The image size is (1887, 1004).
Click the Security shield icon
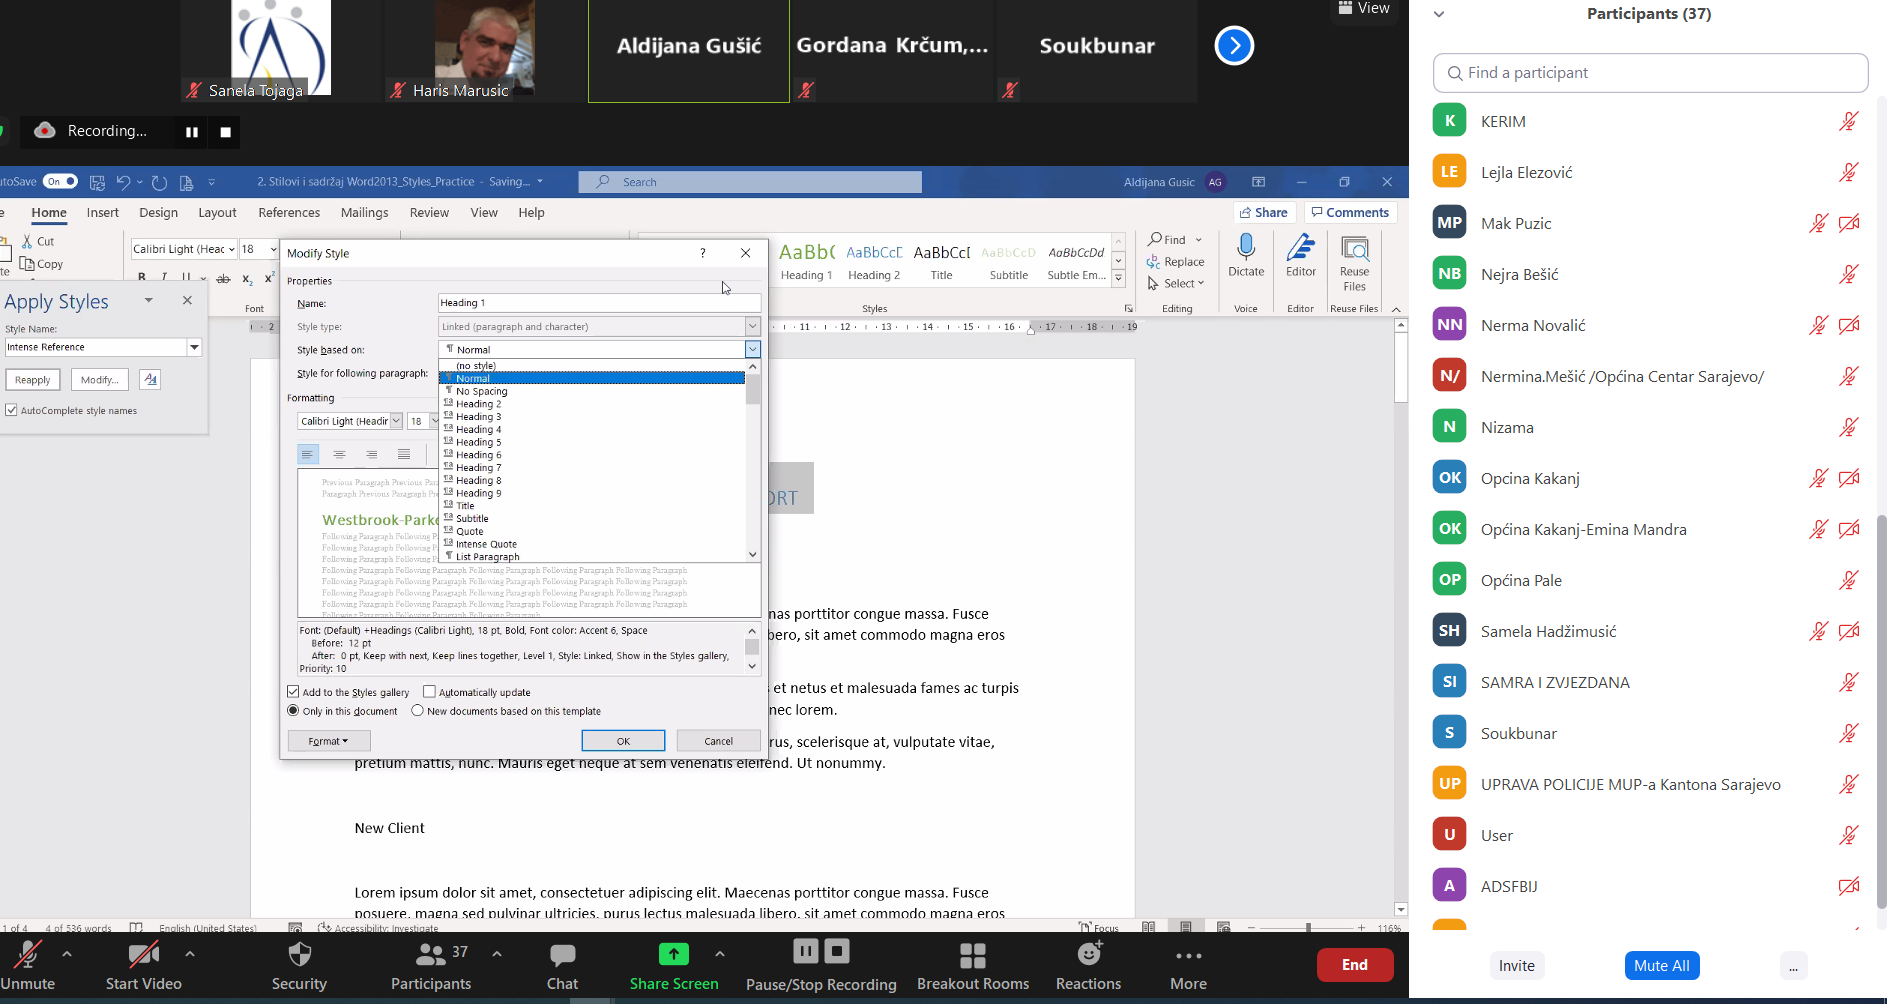click(299, 954)
